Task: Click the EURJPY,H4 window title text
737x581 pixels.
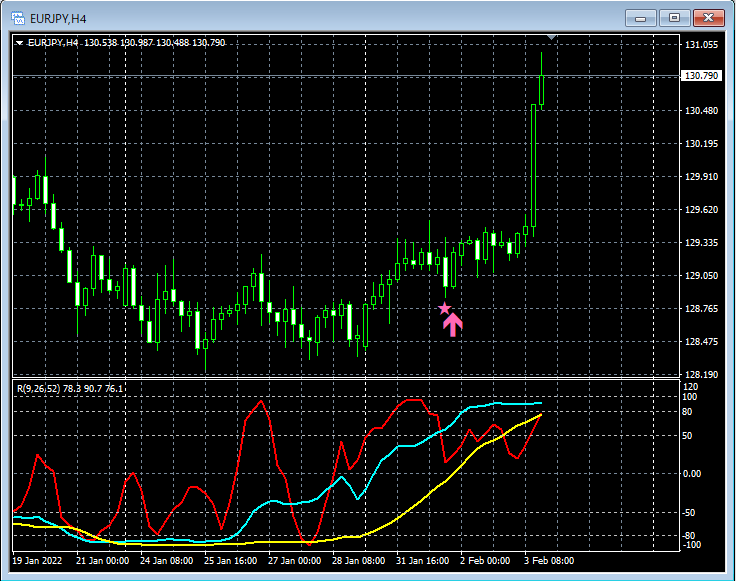Action: tap(58, 19)
